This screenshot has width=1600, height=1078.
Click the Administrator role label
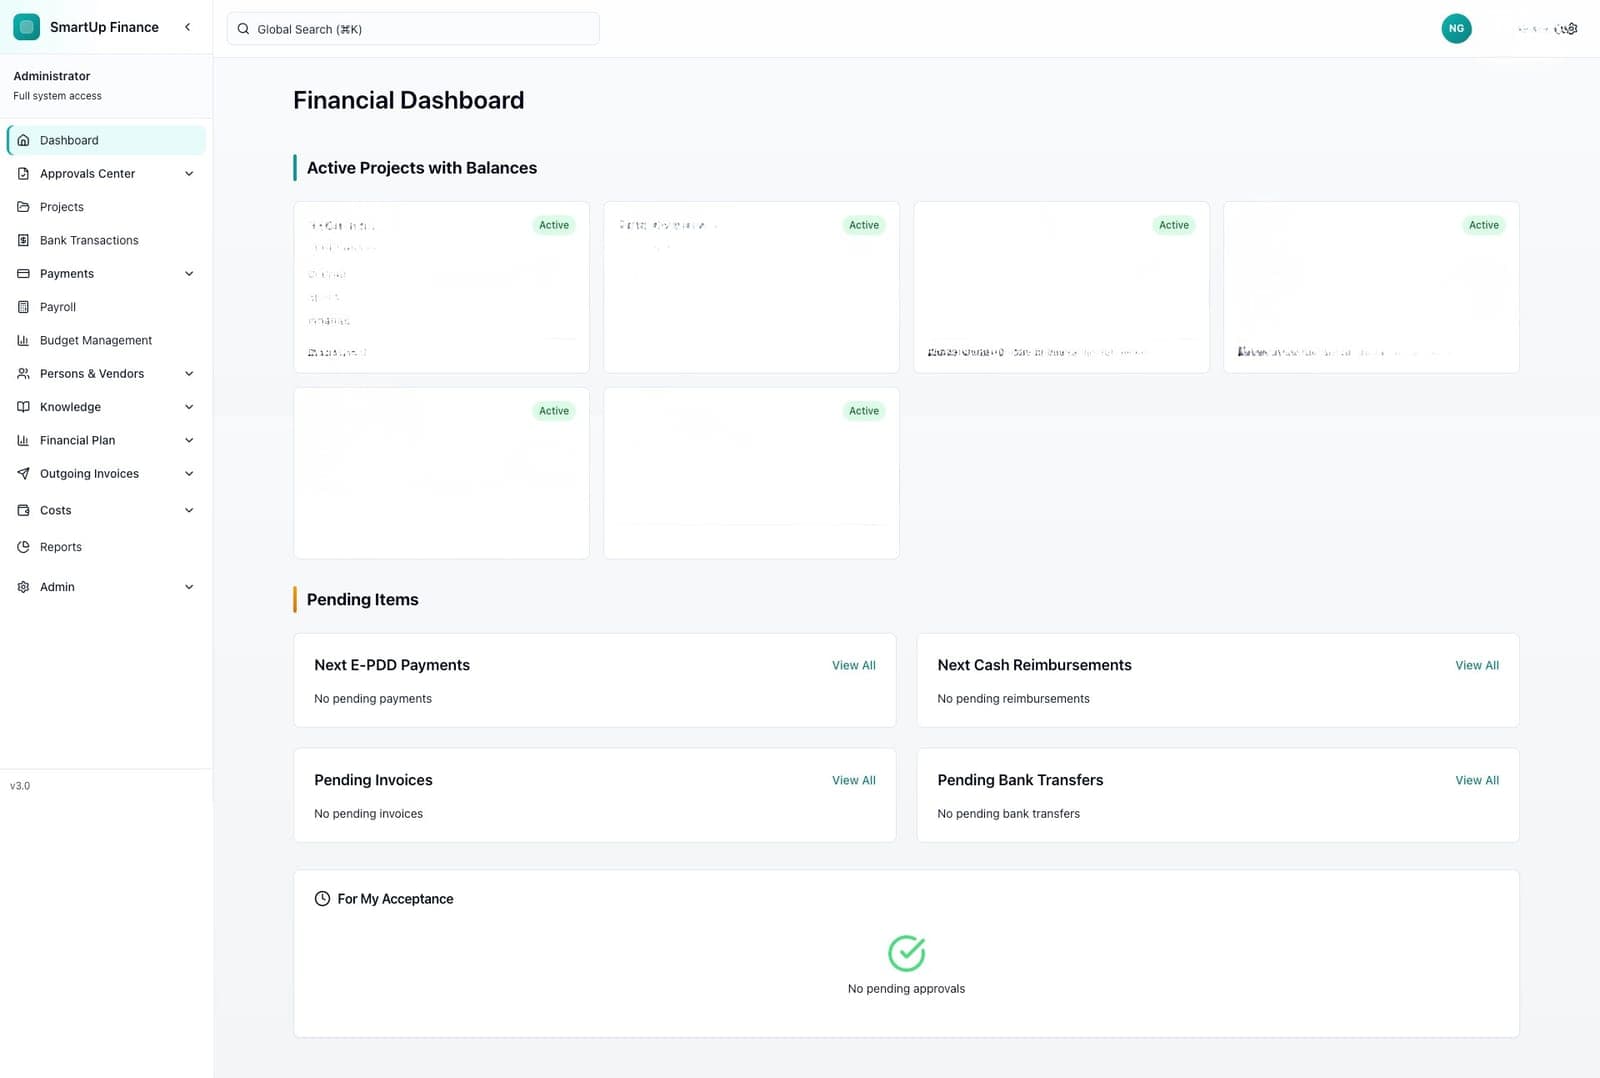(x=52, y=76)
